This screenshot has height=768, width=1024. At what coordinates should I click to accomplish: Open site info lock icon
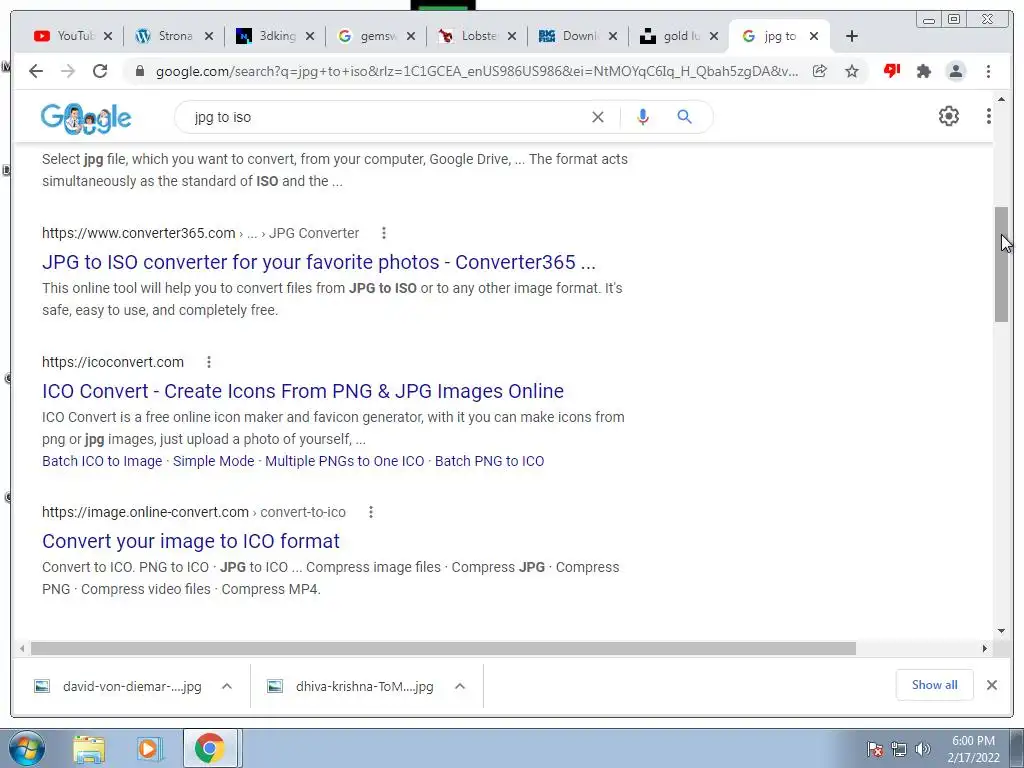pos(139,71)
